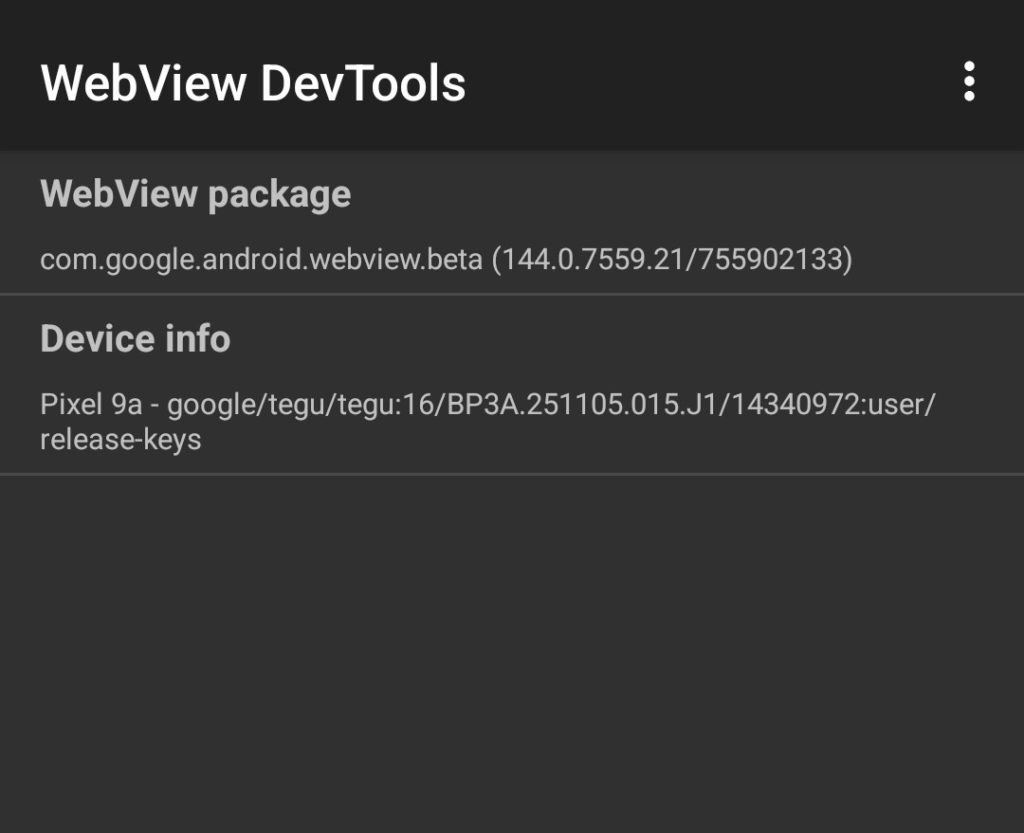Click the WebView DevTools title

click(x=253, y=83)
